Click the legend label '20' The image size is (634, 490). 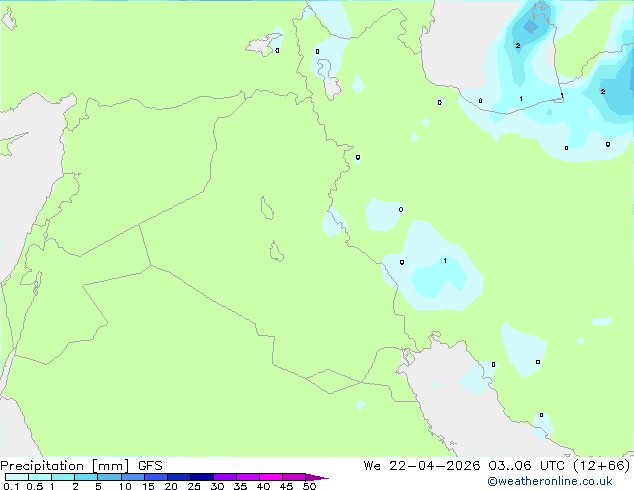click(171, 486)
